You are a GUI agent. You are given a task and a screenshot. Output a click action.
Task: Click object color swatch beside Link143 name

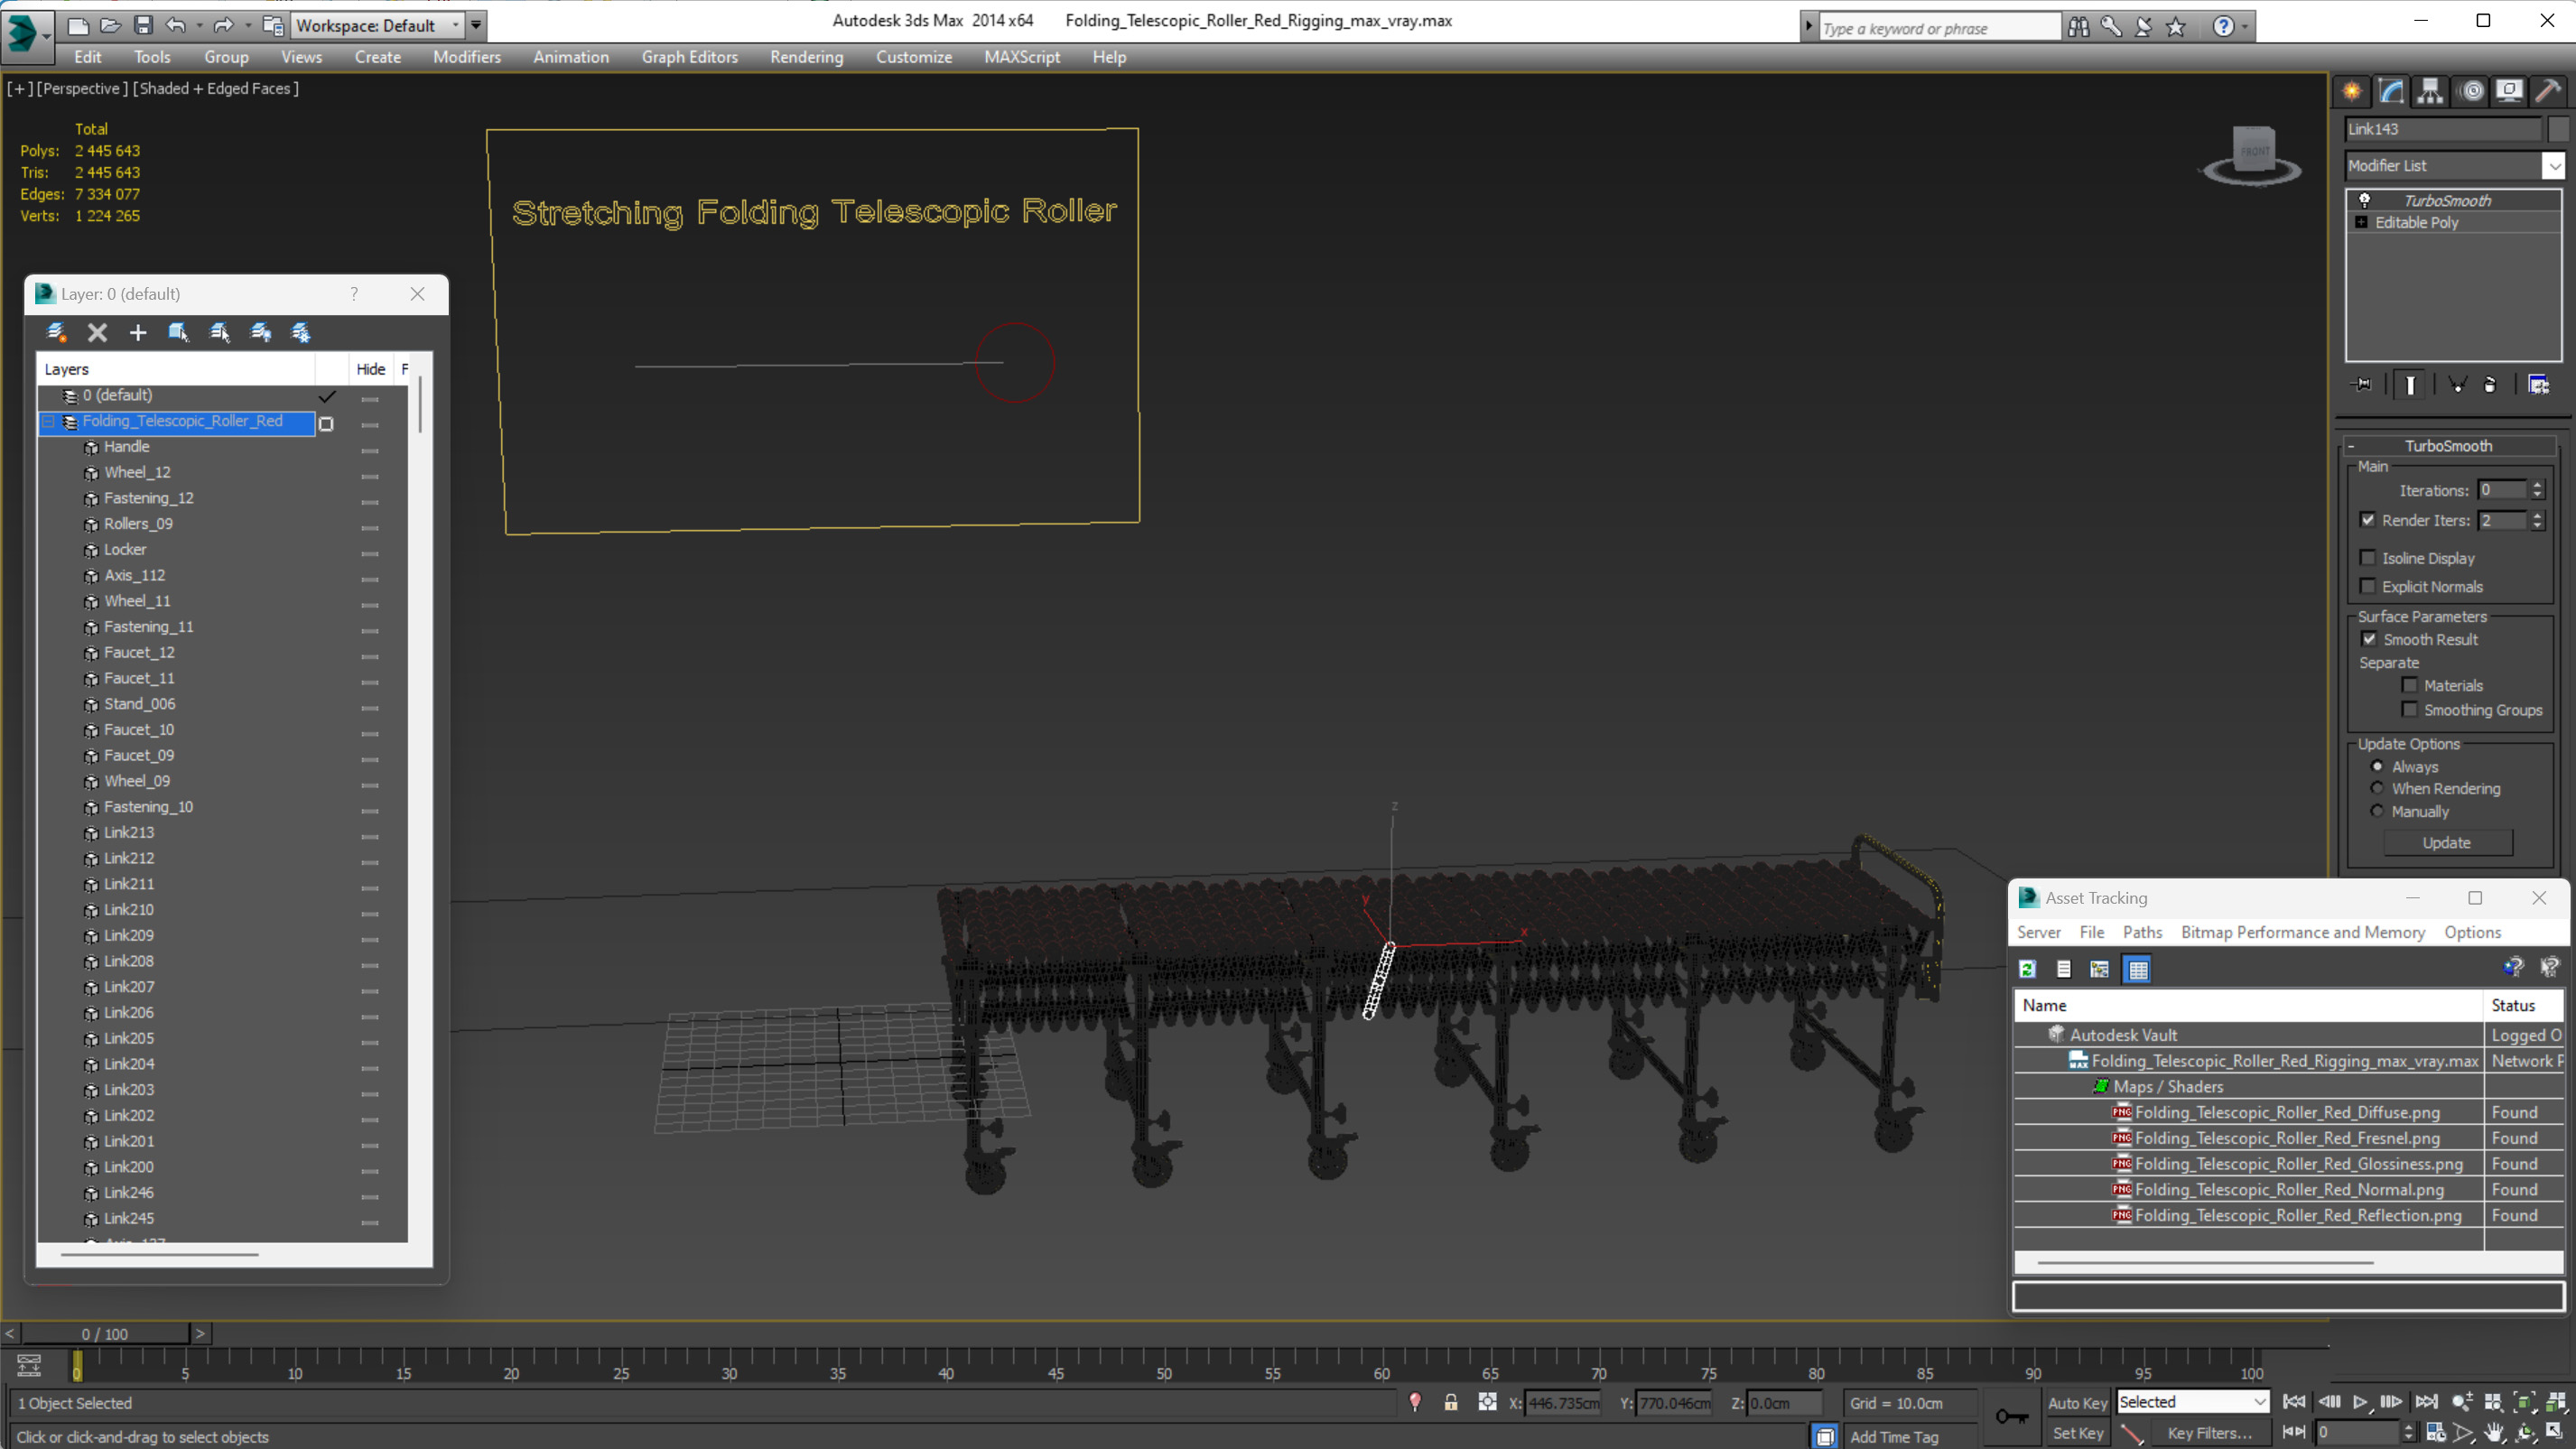(x=2558, y=128)
